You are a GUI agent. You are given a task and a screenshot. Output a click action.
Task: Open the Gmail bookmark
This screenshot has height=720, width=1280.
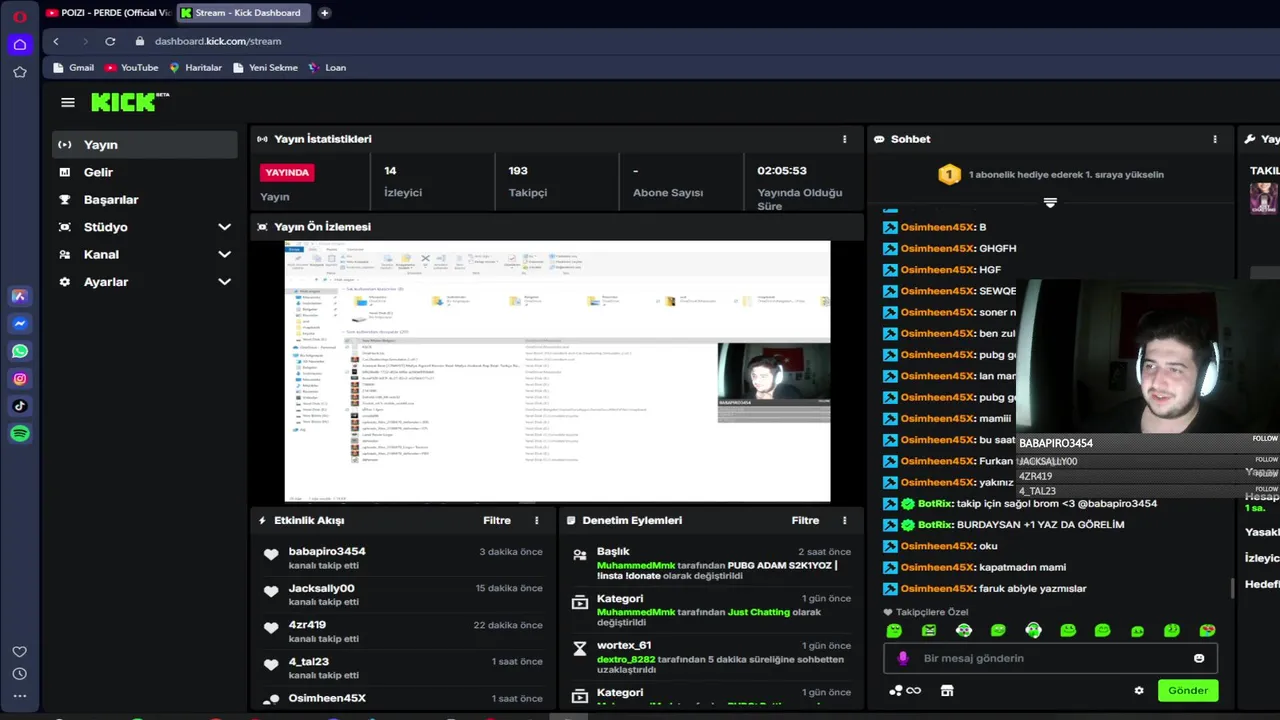click(72, 68)
